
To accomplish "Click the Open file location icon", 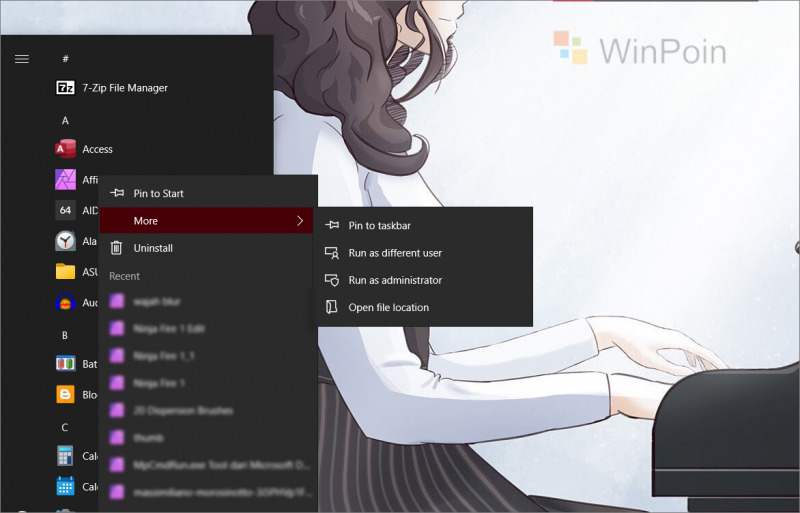I will pos(332,307).
